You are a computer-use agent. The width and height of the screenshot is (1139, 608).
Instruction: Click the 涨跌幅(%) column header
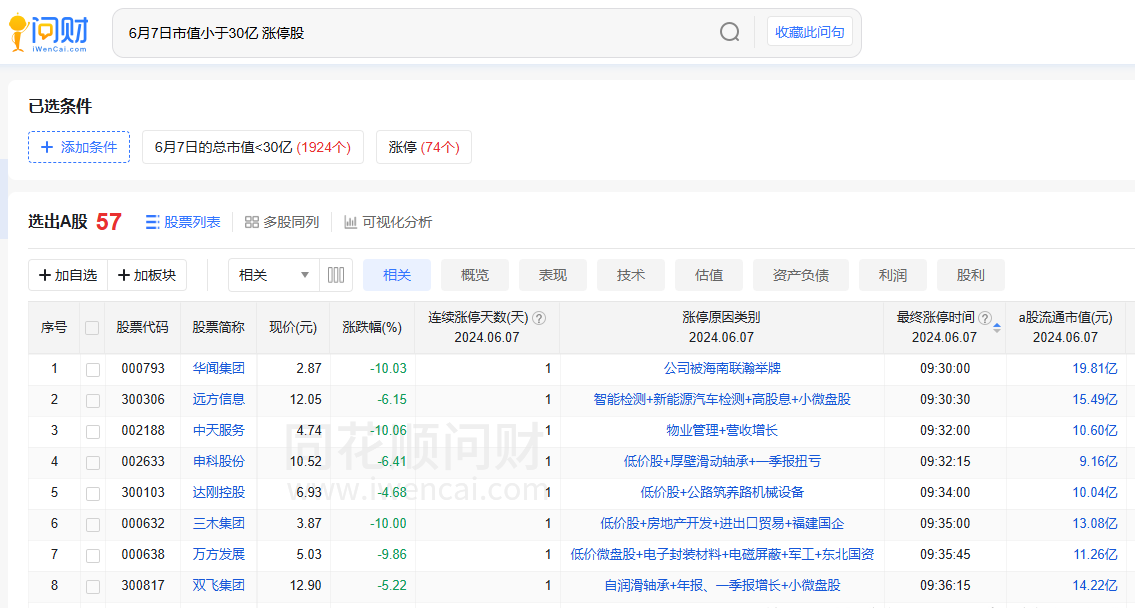pos(372,328)
